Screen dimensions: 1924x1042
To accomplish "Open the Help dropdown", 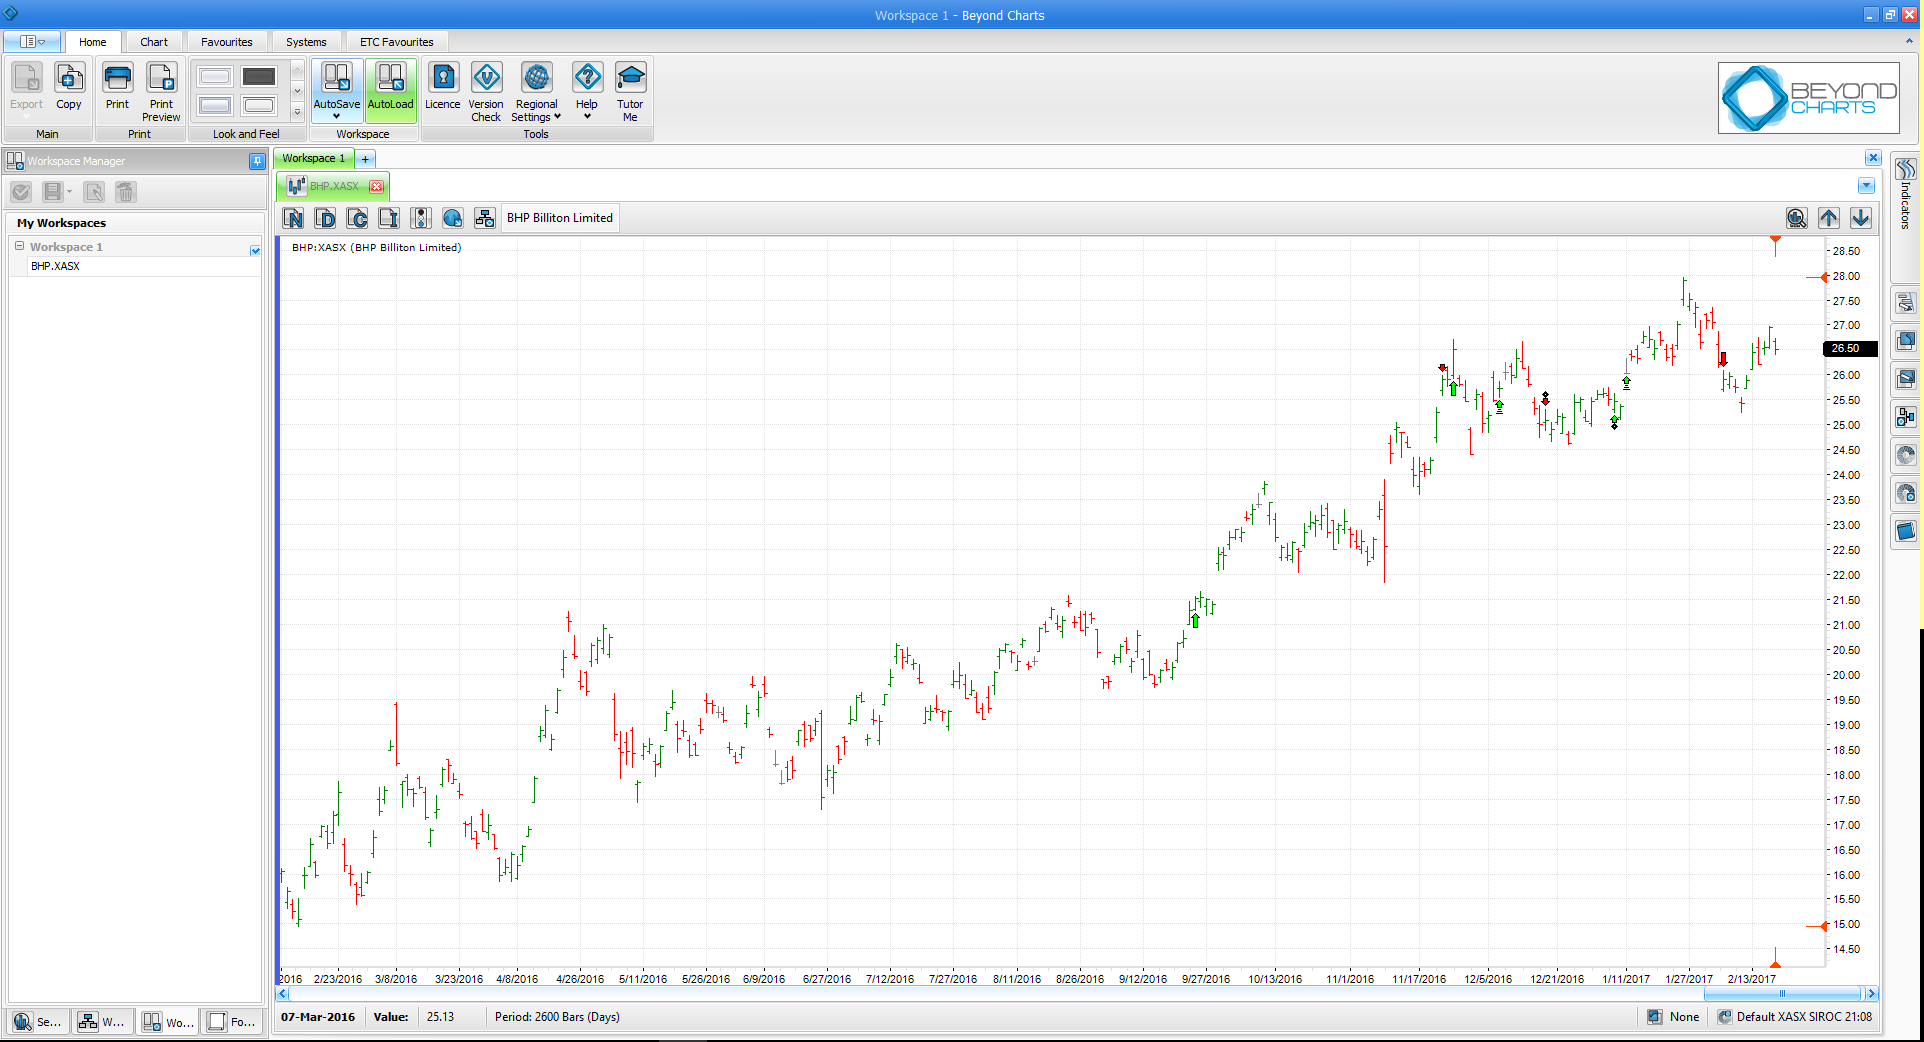I will coord(587,91).
